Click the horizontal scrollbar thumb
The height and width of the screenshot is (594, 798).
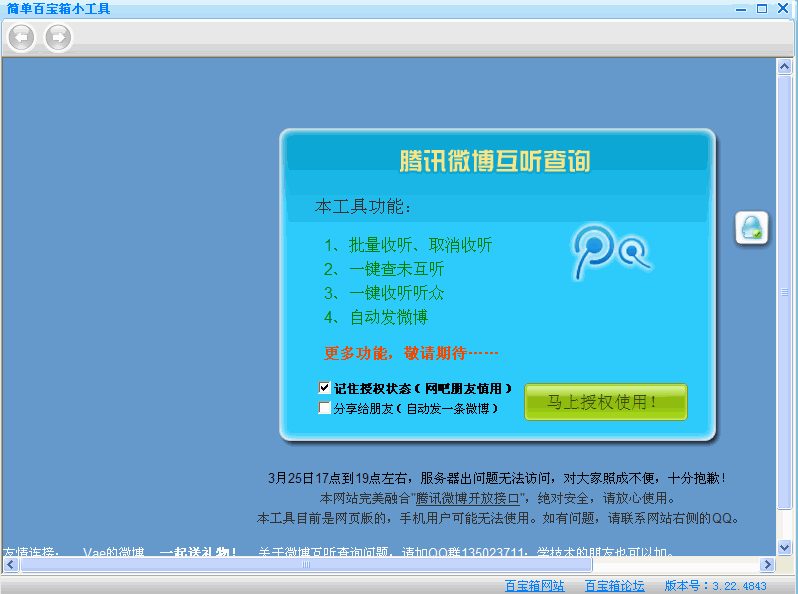tap(306, 564)
